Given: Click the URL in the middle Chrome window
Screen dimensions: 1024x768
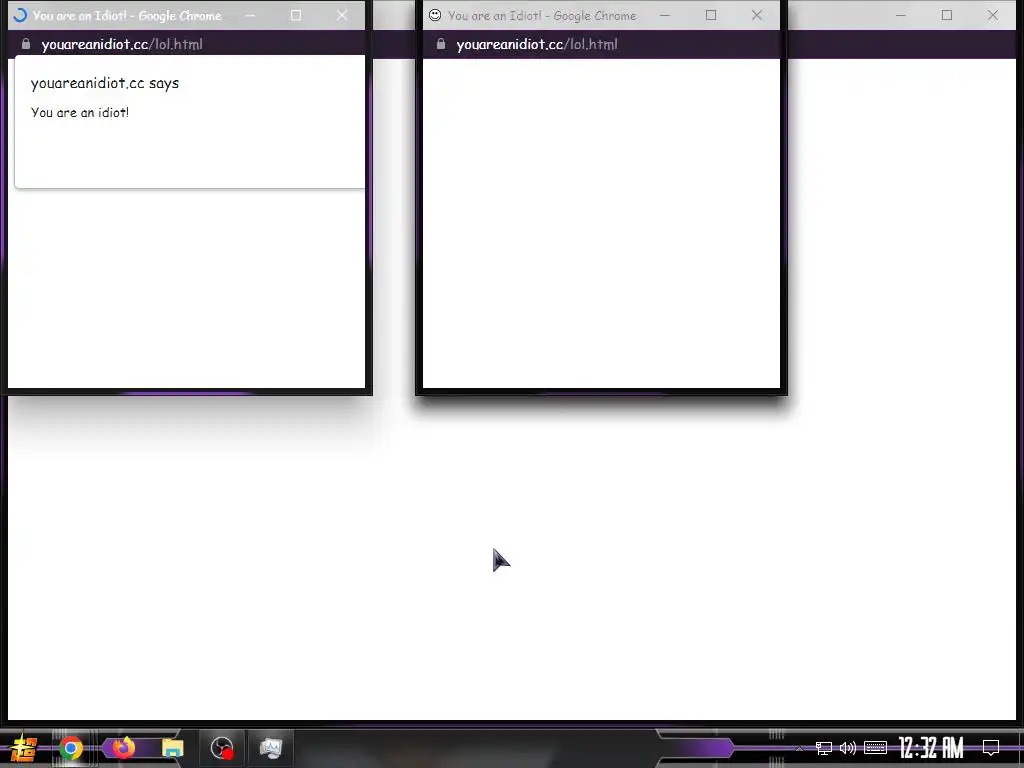Looking at the screenshot, I should point(537,44).
